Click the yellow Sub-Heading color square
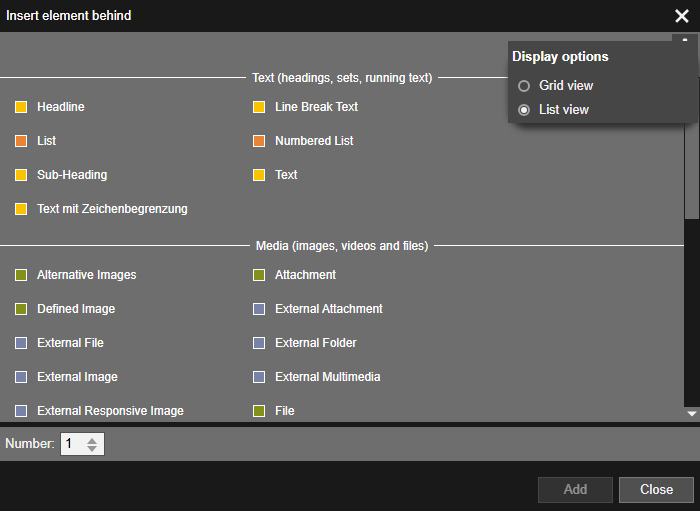Viewport: 700px width, 511px height. [21, 175]
